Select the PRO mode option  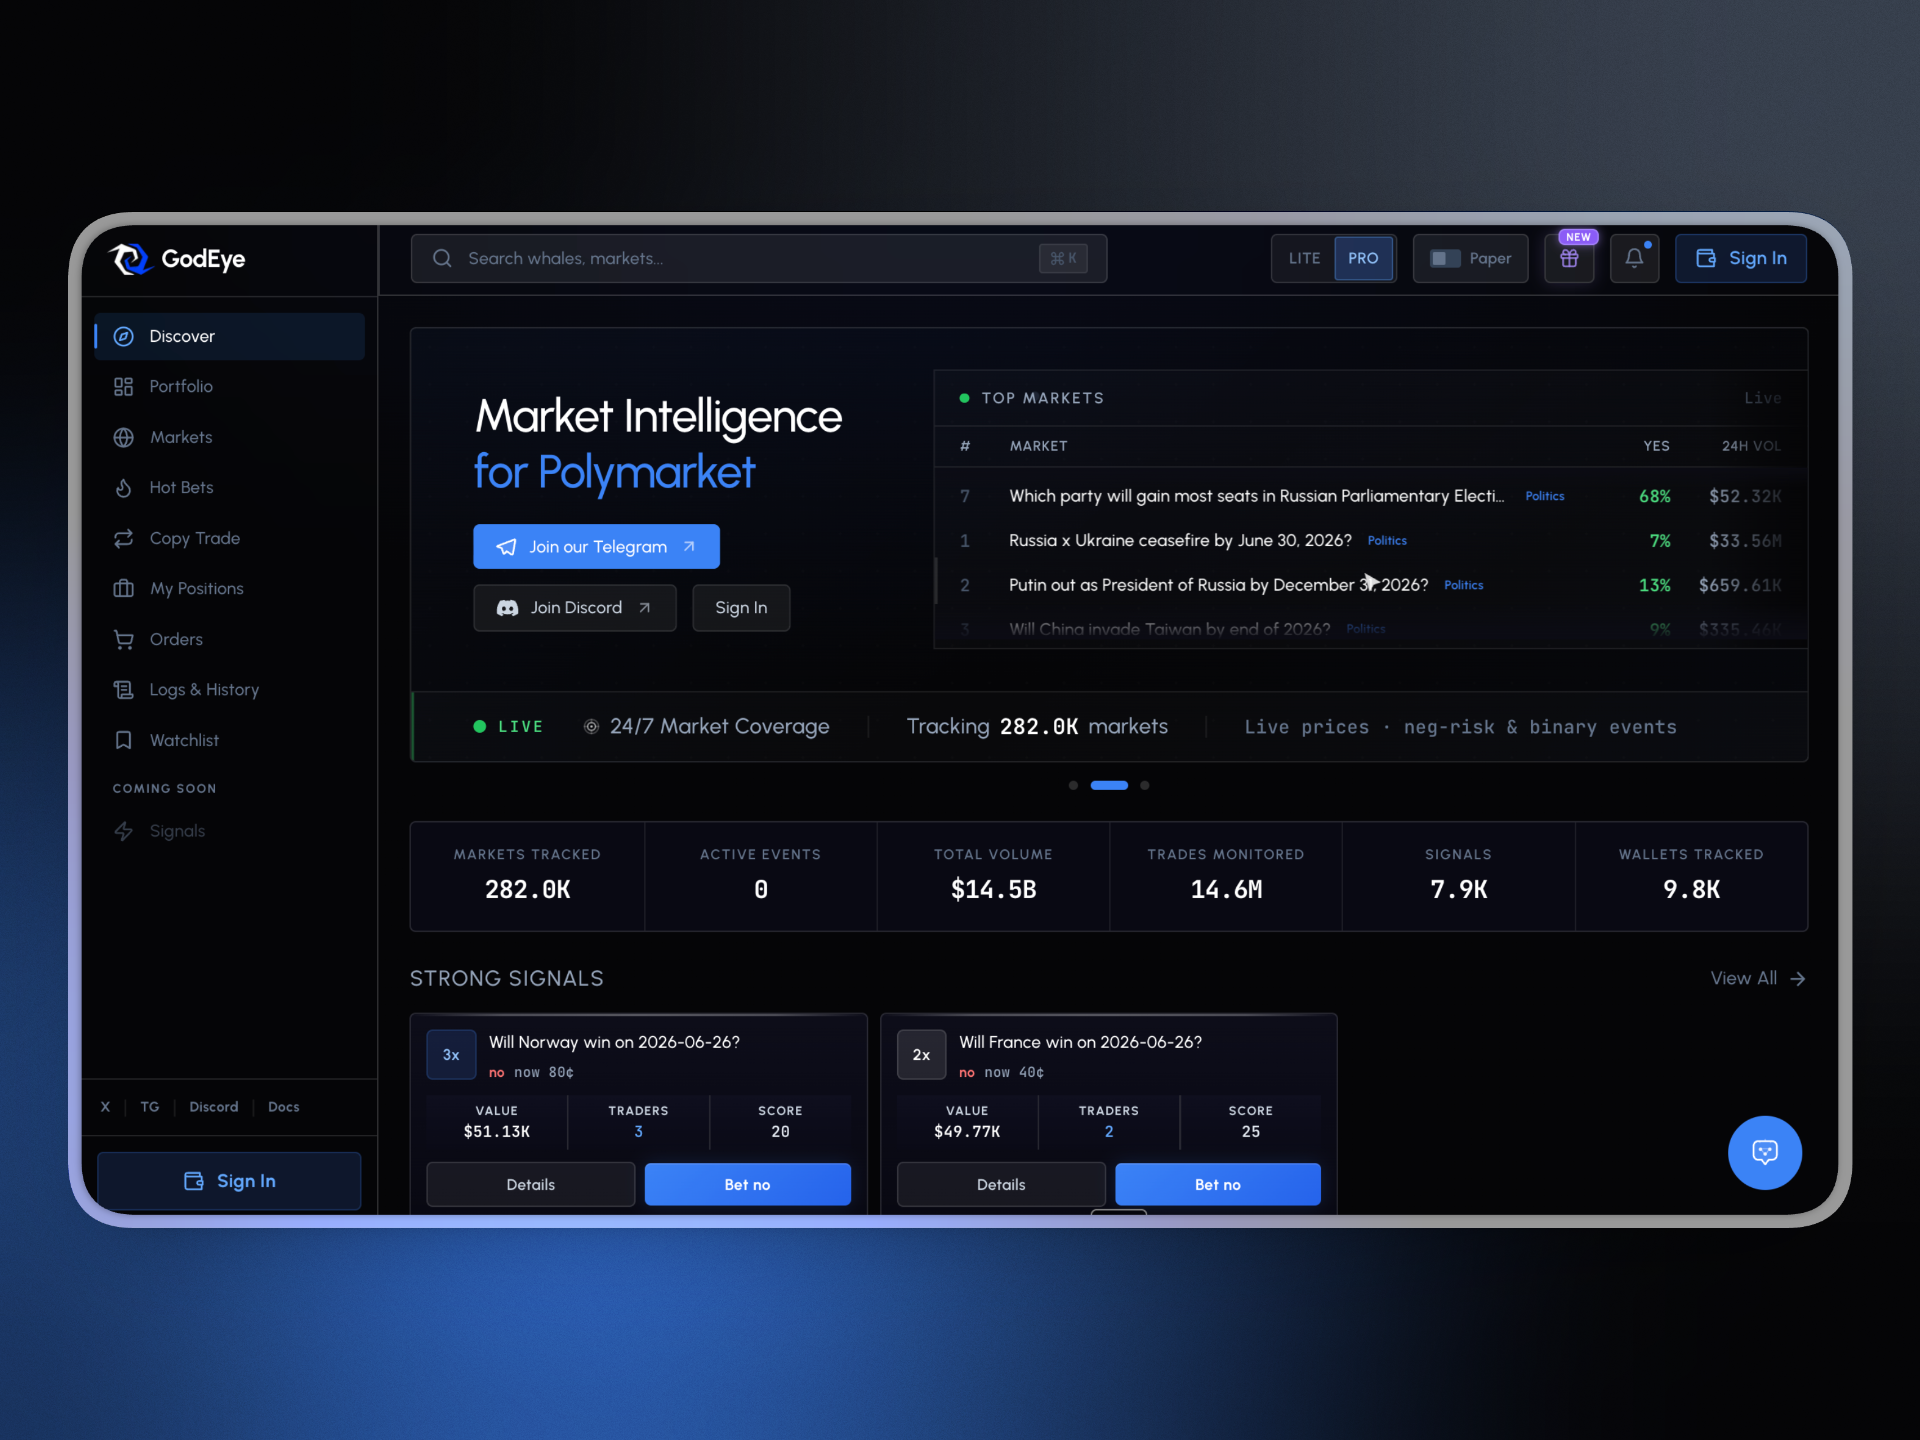click(1363, 258)
